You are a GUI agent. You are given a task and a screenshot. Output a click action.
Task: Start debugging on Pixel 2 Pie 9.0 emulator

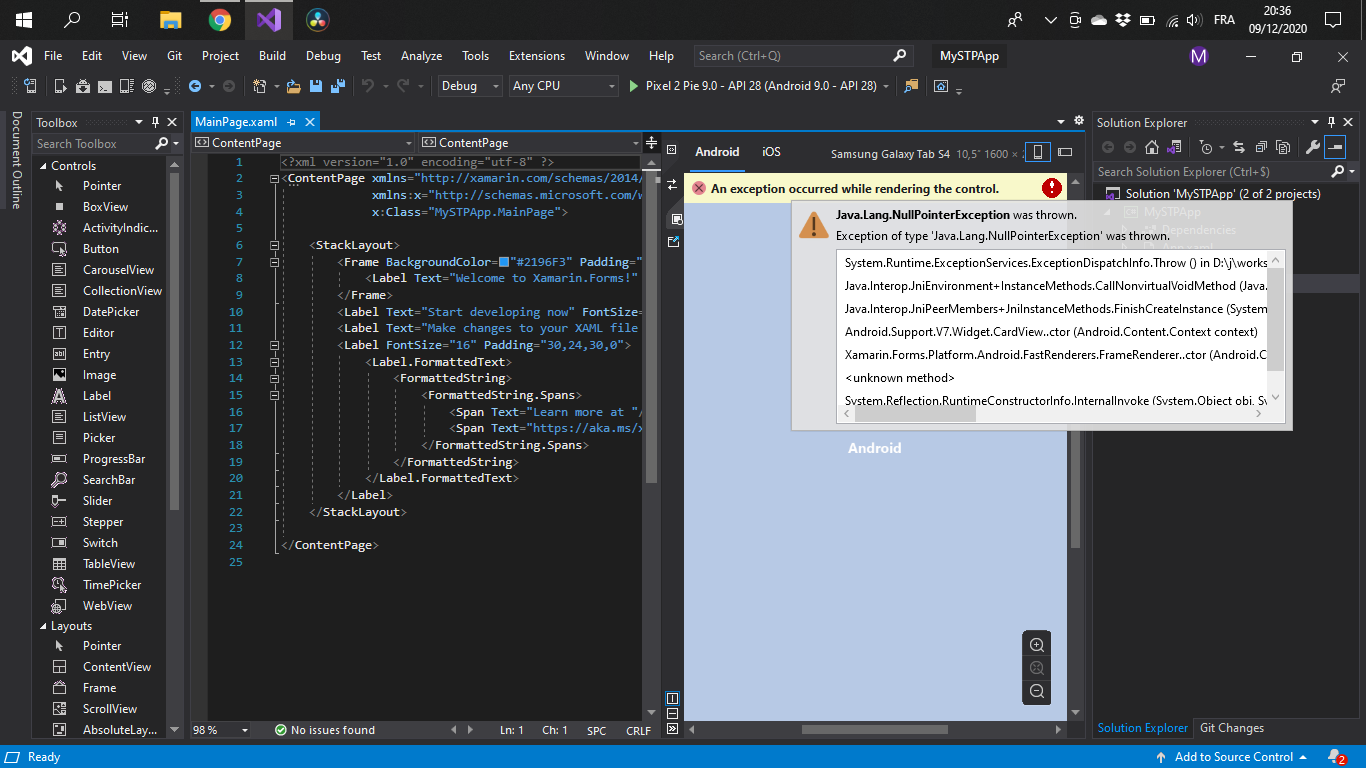pyautogui.click(x=635, y=86)
